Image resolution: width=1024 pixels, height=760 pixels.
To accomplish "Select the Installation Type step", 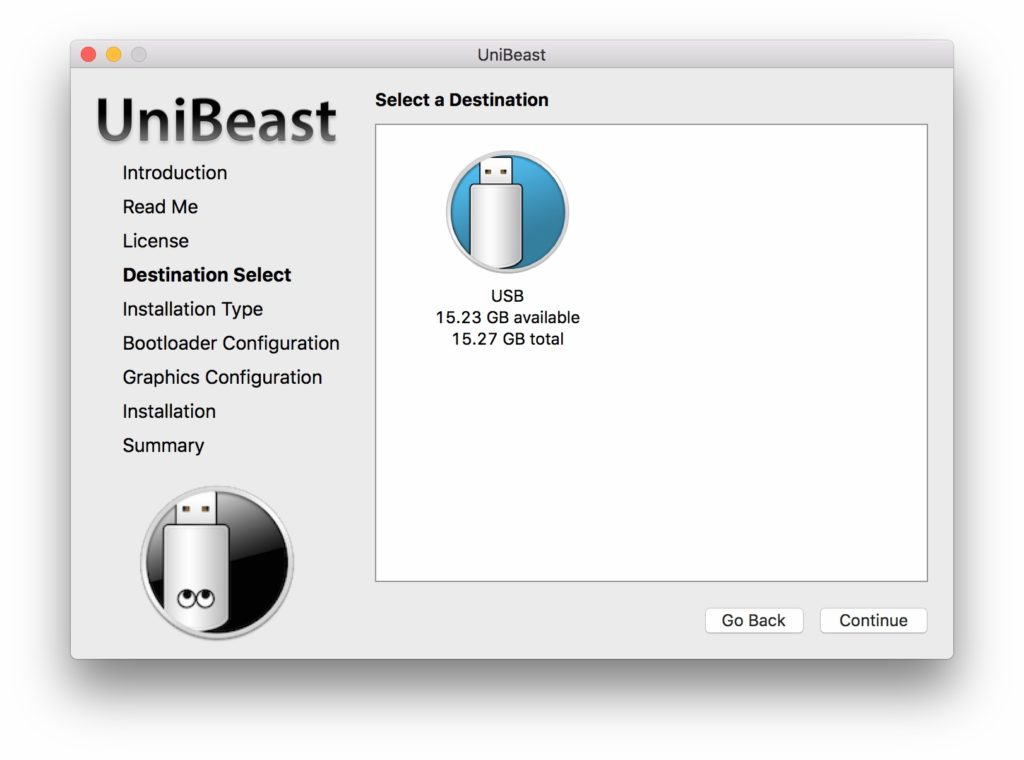I will [x=193, y=309].
